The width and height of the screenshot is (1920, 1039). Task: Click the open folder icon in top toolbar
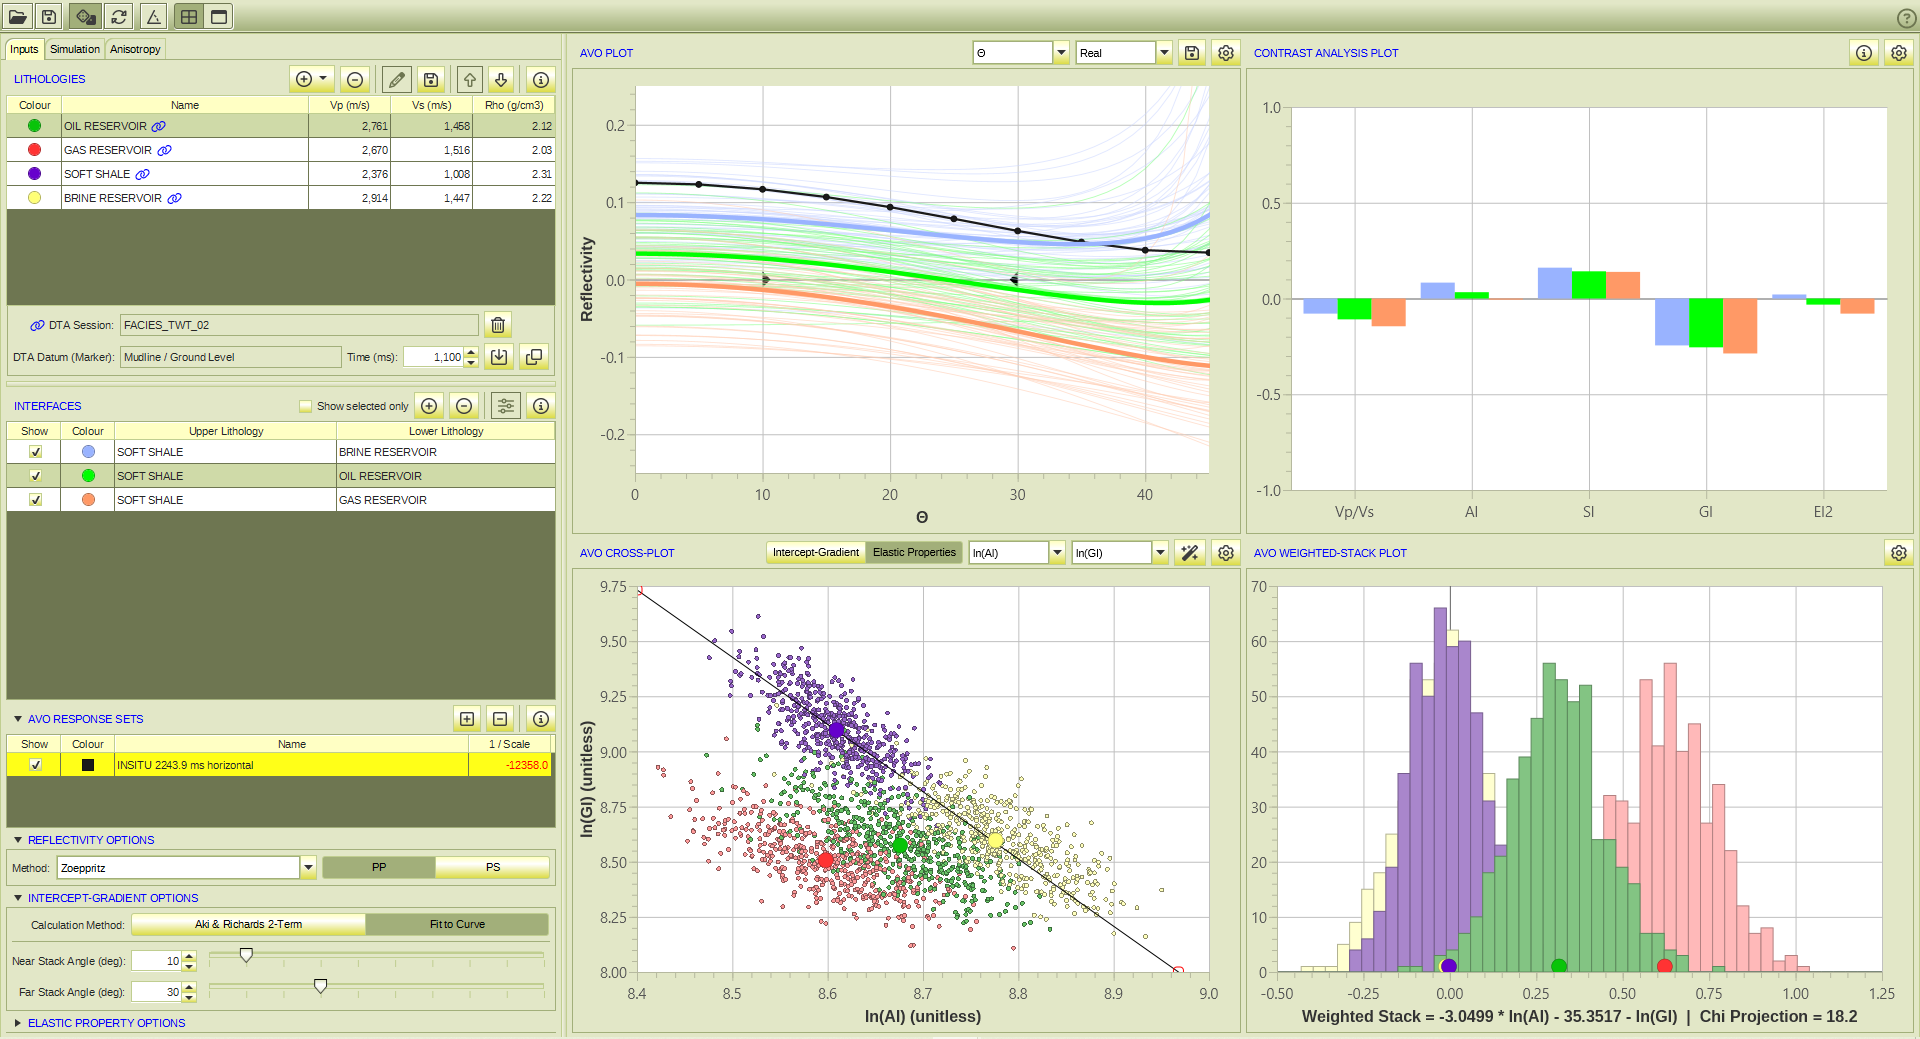click(x=17, y=16)
